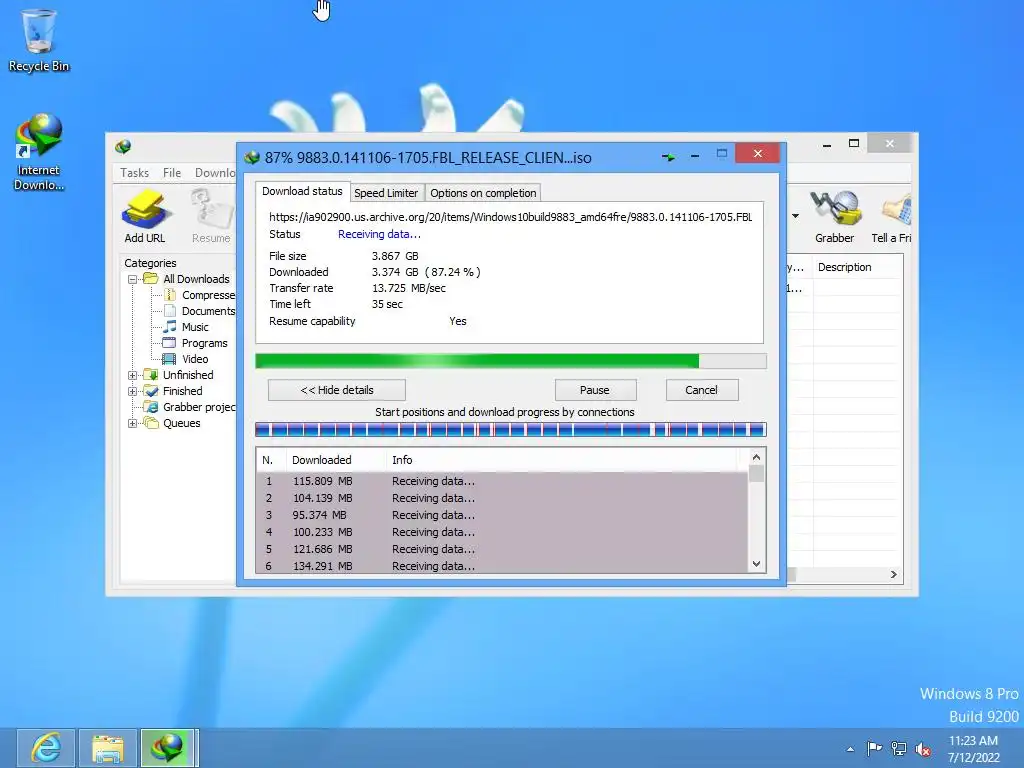
Task: Switch to Options on completion tab
Action: pos(483,193)
